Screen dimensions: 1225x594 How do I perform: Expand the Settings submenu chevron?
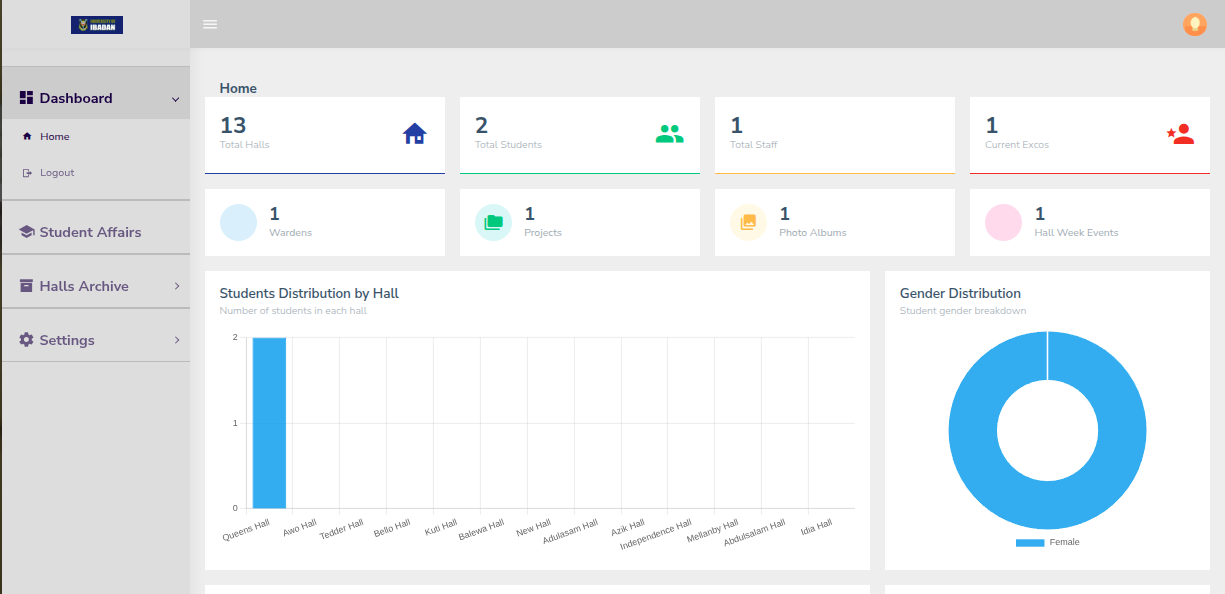coord(177,340)
